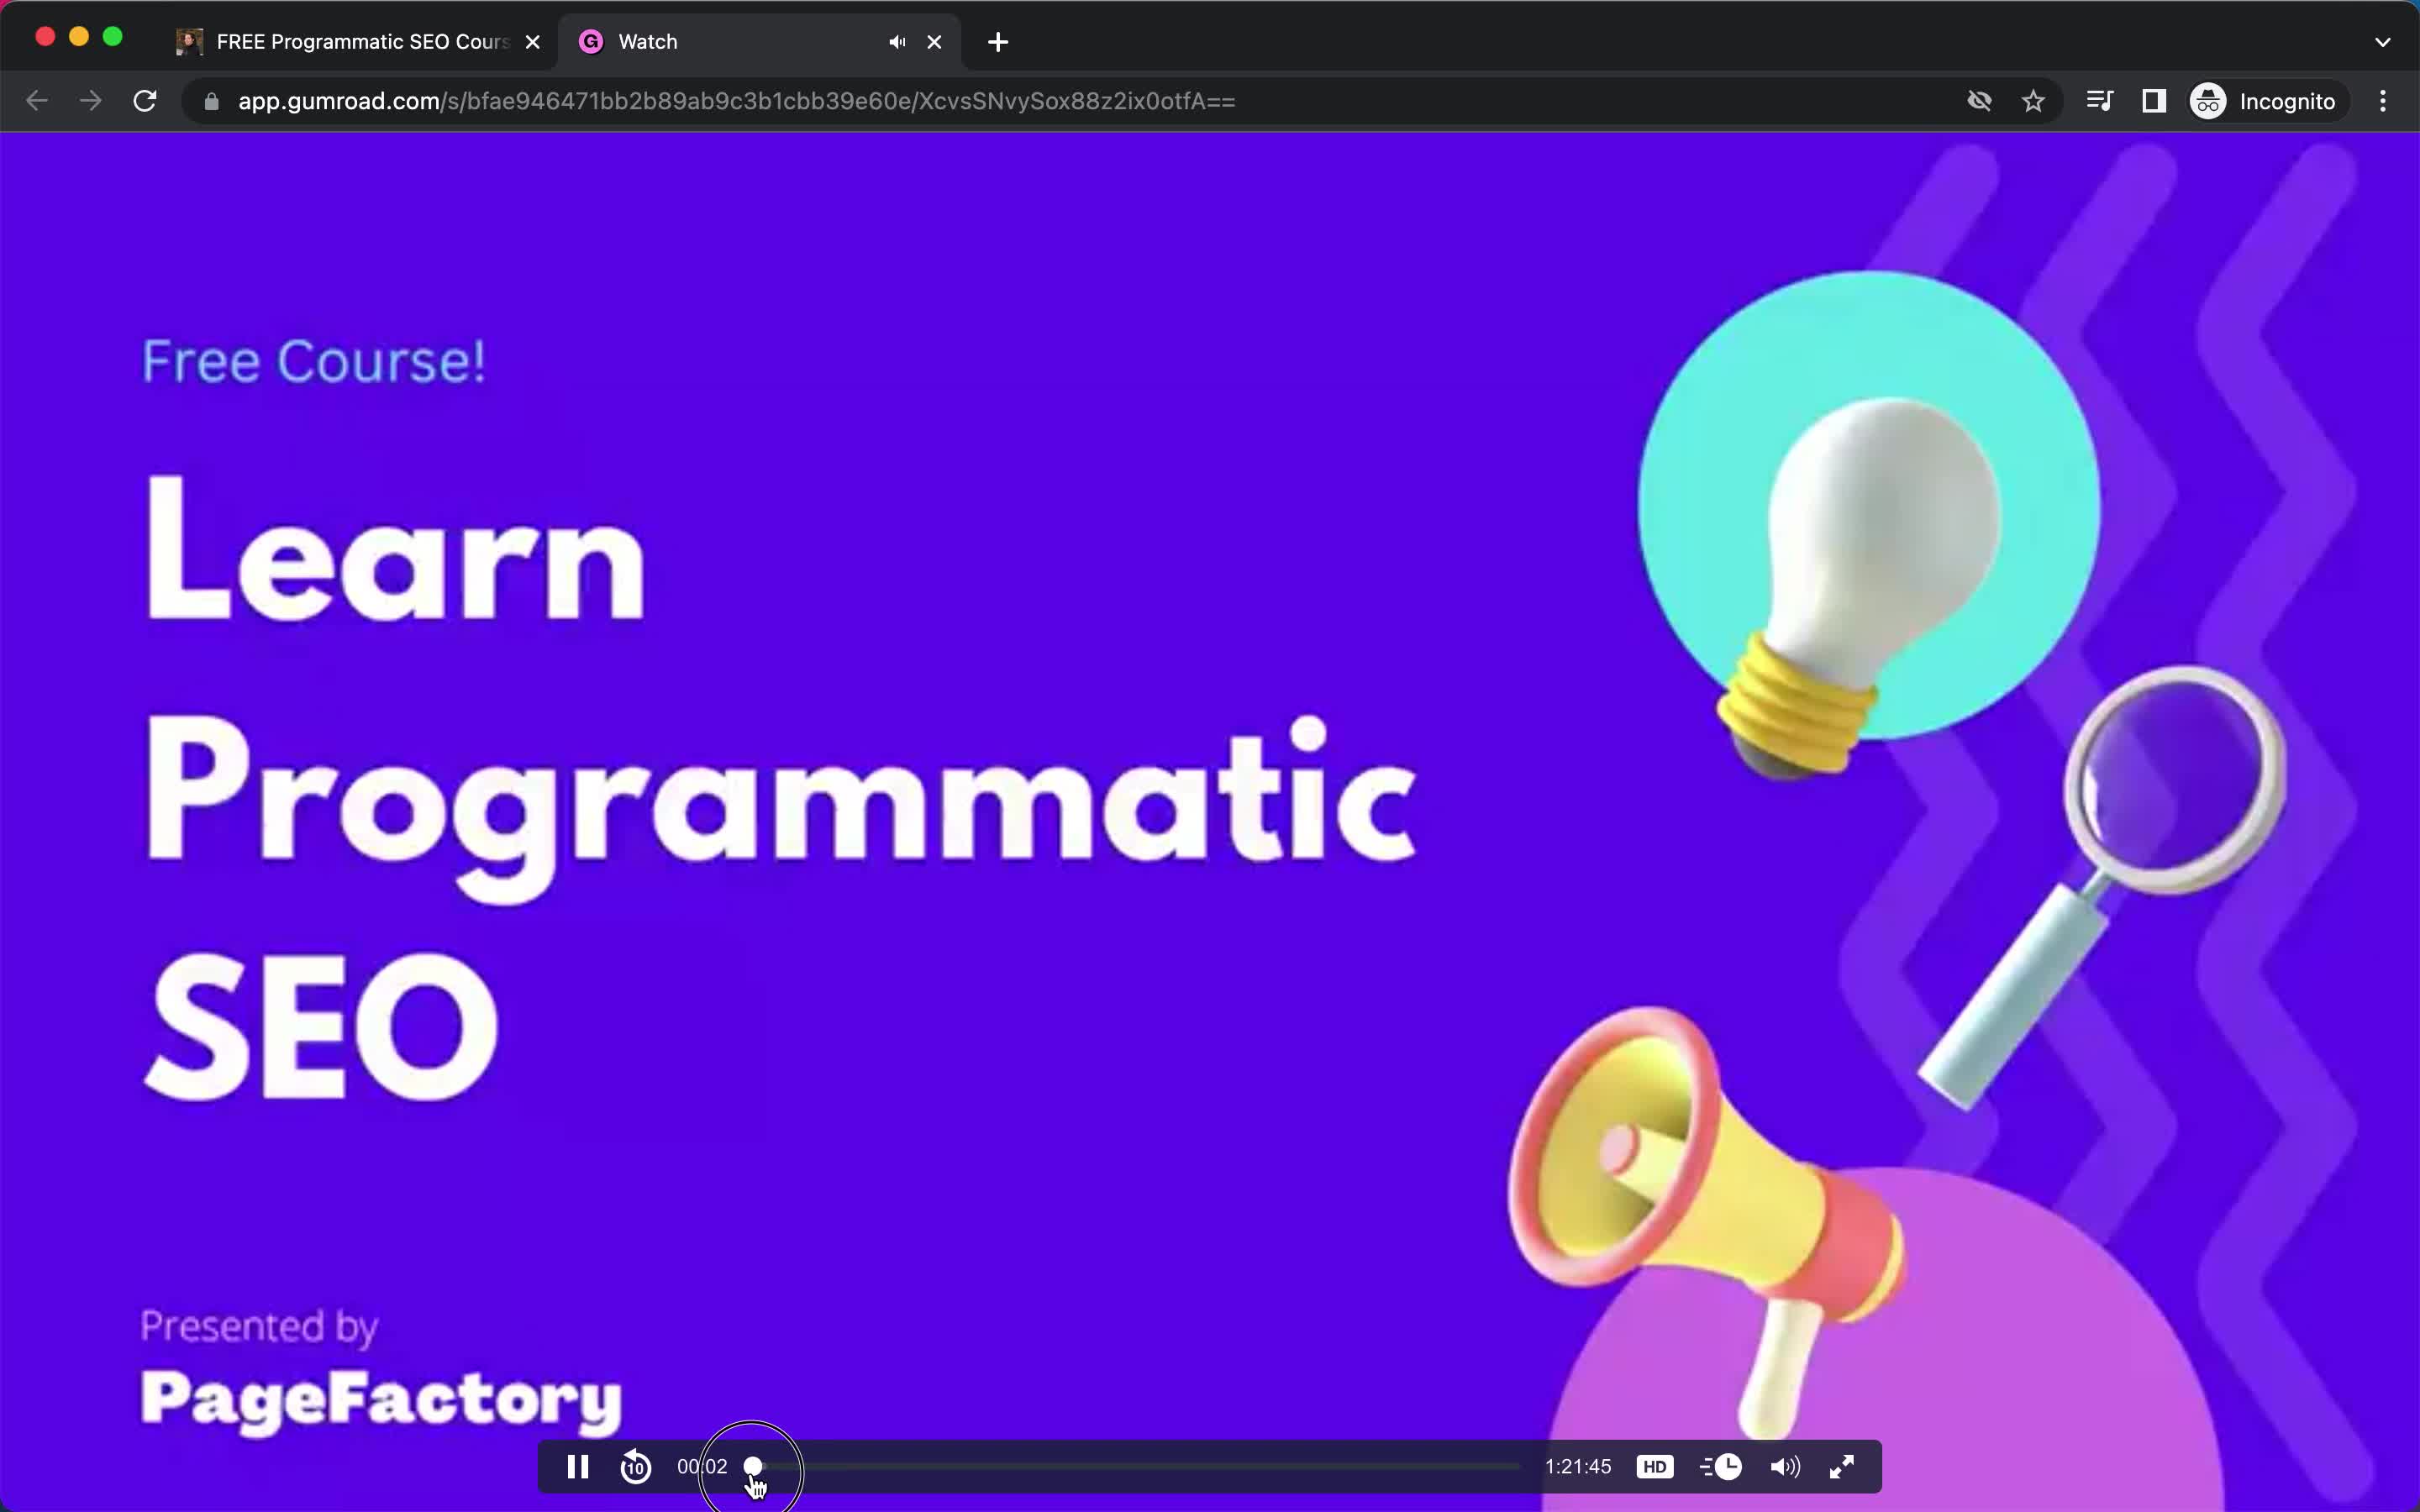
Task: Close the FREE Programmatic SEO Course tab
Action: (x=533, y=42)
